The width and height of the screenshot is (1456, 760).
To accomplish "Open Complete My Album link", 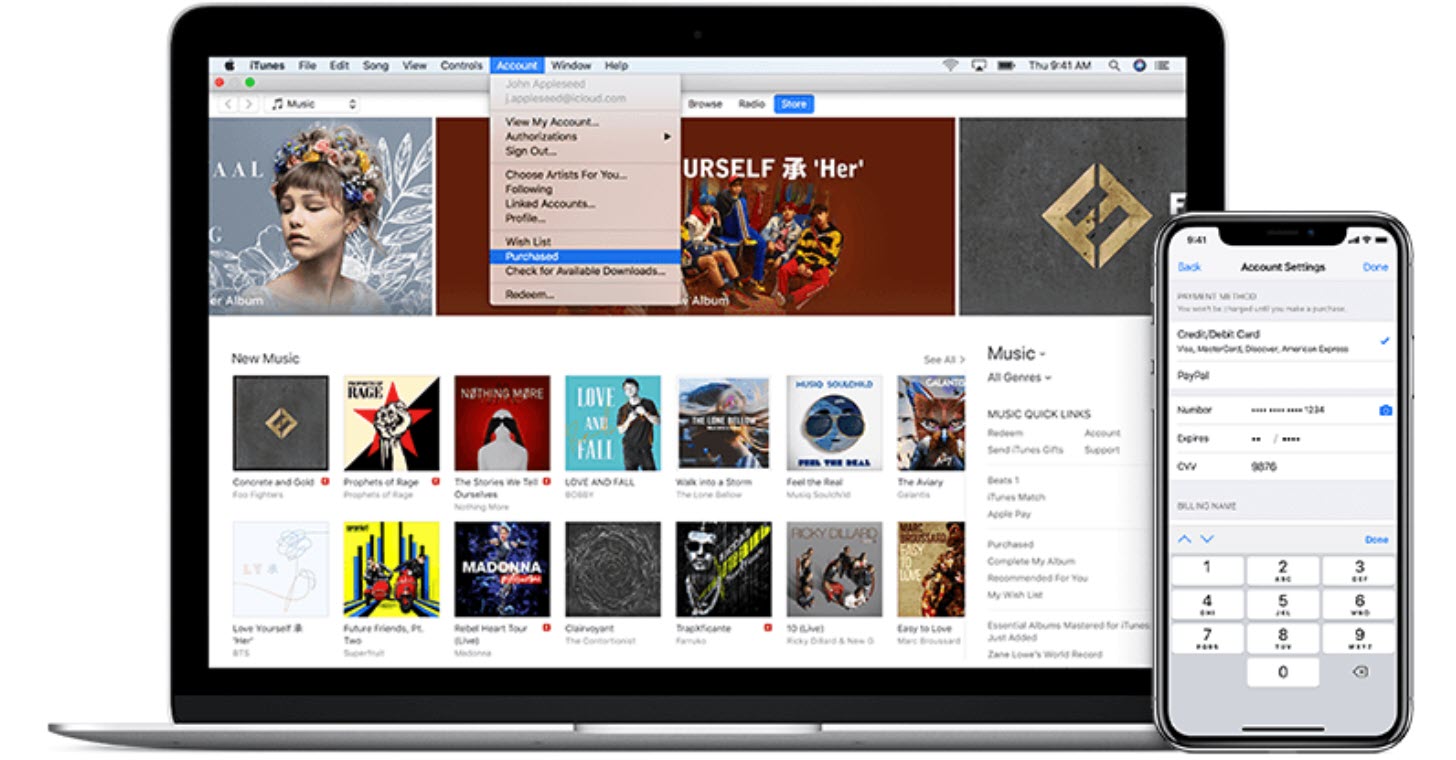I will (x=1032, y=562).
